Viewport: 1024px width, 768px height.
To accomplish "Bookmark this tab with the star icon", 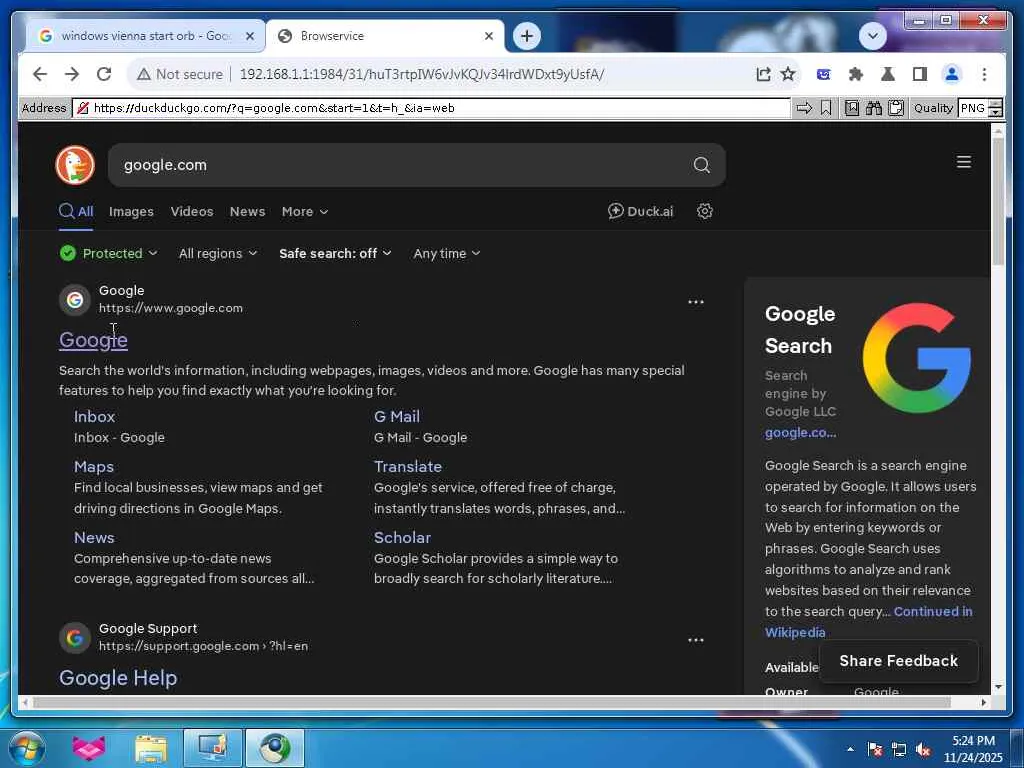I will click(x=788, y=74).
